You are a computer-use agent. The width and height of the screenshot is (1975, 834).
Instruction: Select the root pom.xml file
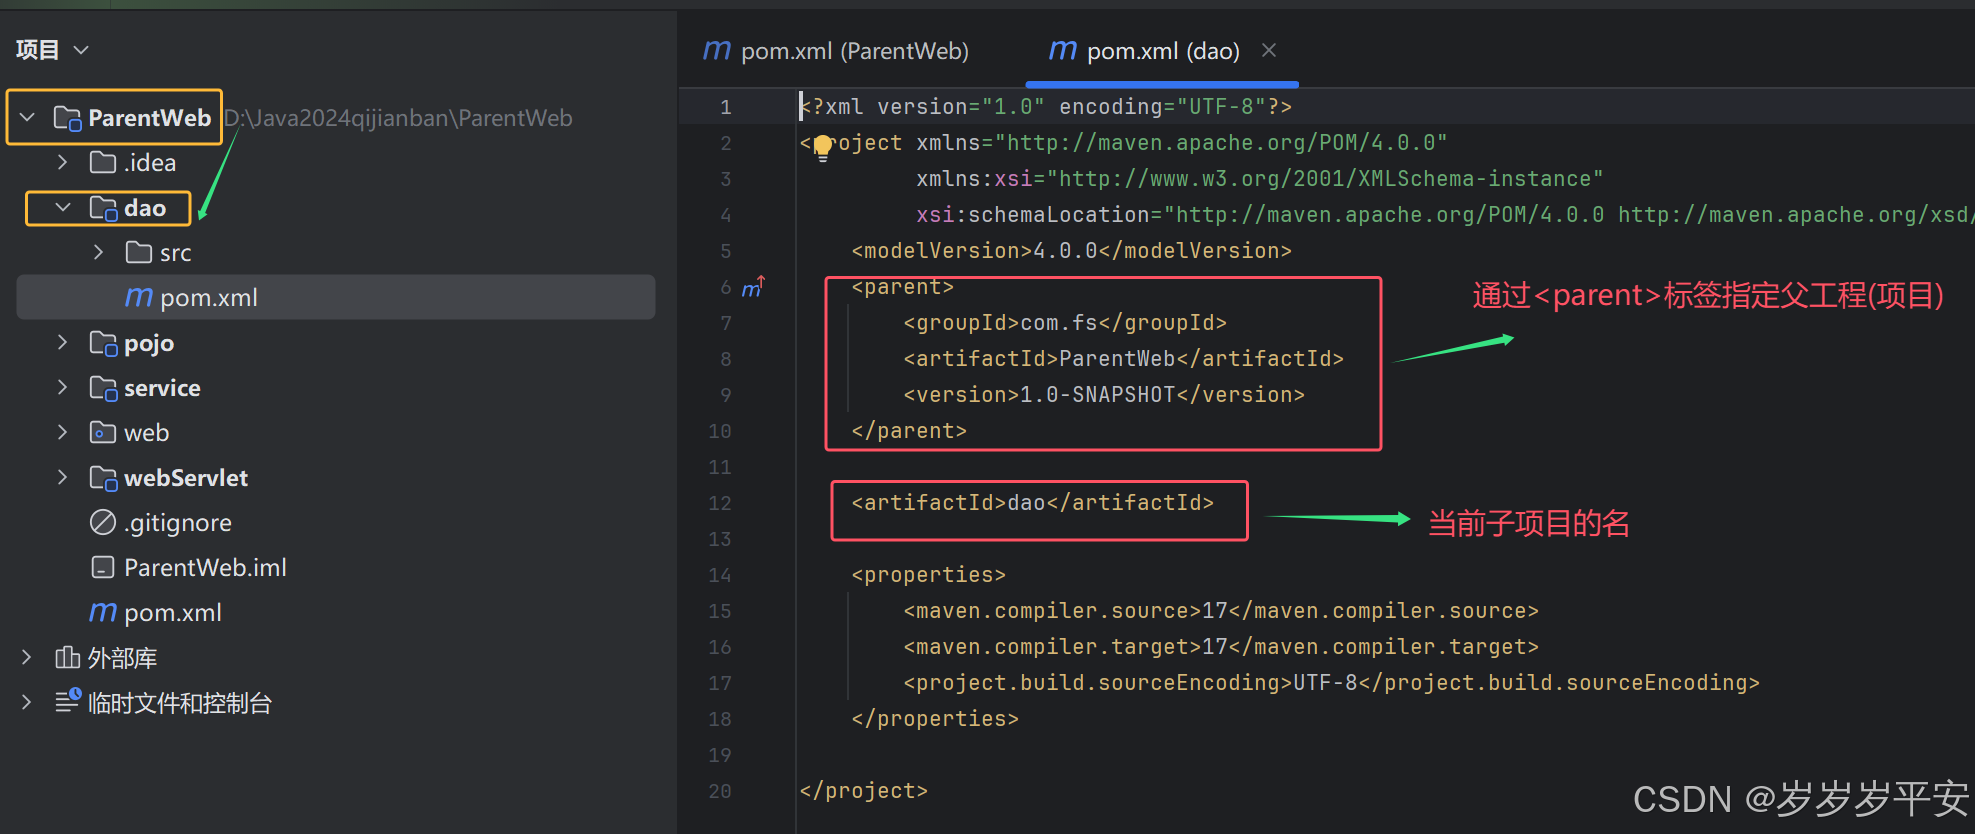(x=173, y=613)
